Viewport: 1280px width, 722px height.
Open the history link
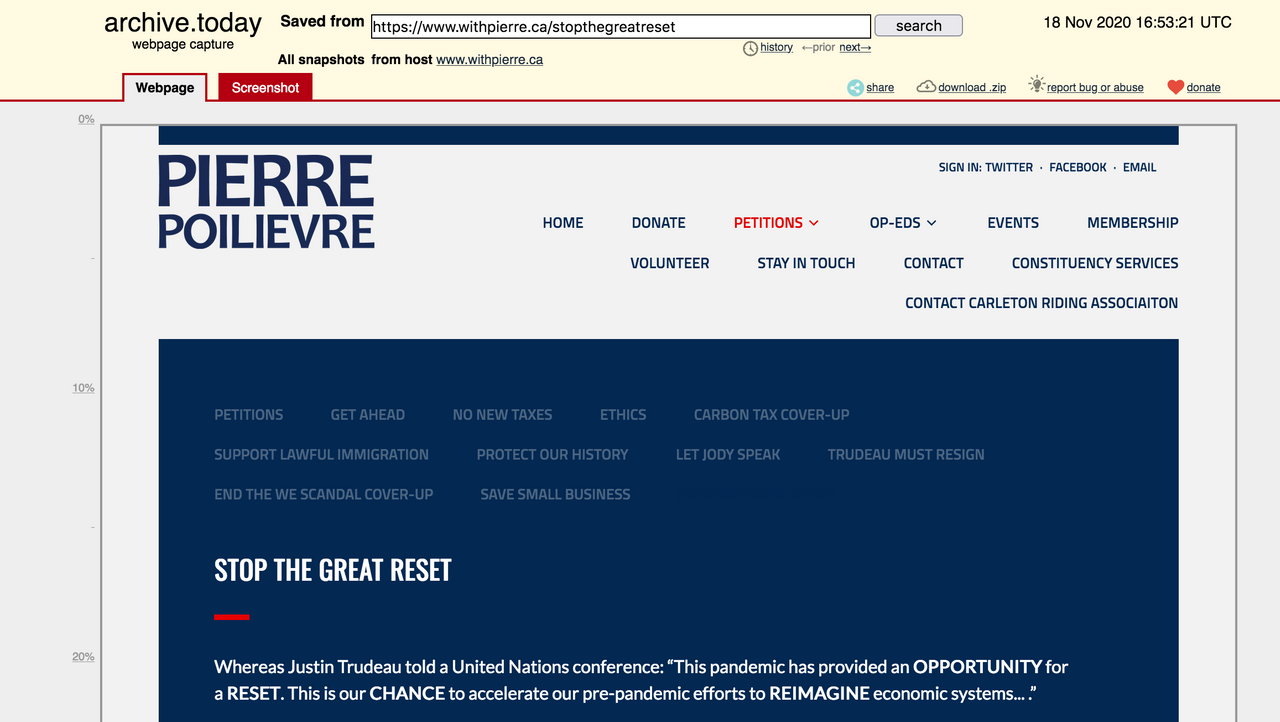(x=776, y=47)
